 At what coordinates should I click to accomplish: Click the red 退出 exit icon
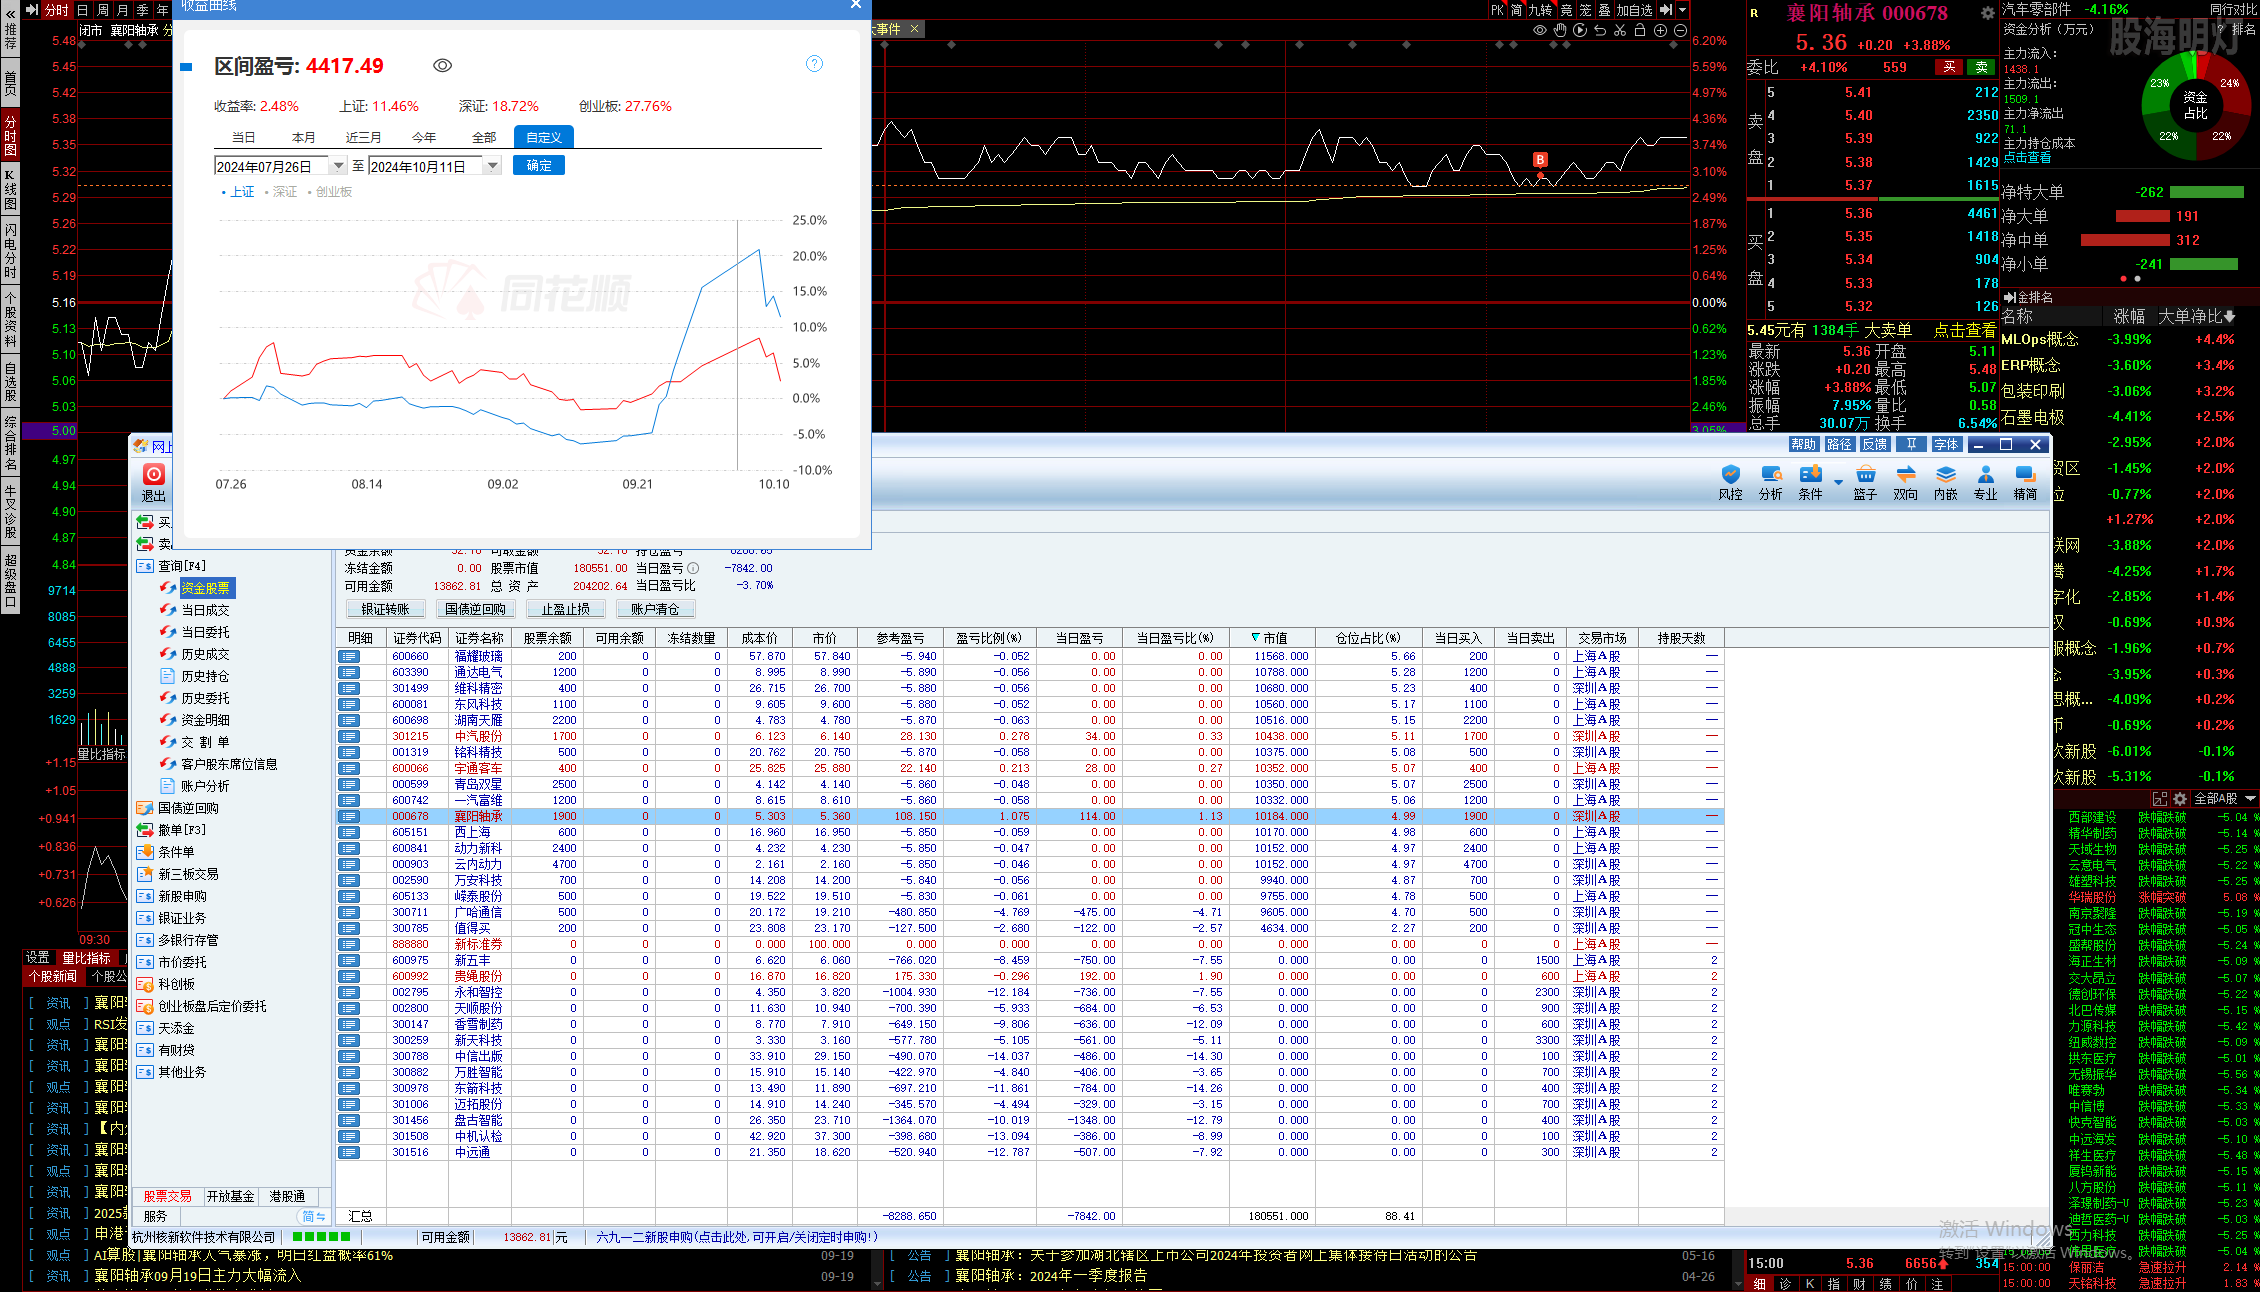[x=154, y=475]
